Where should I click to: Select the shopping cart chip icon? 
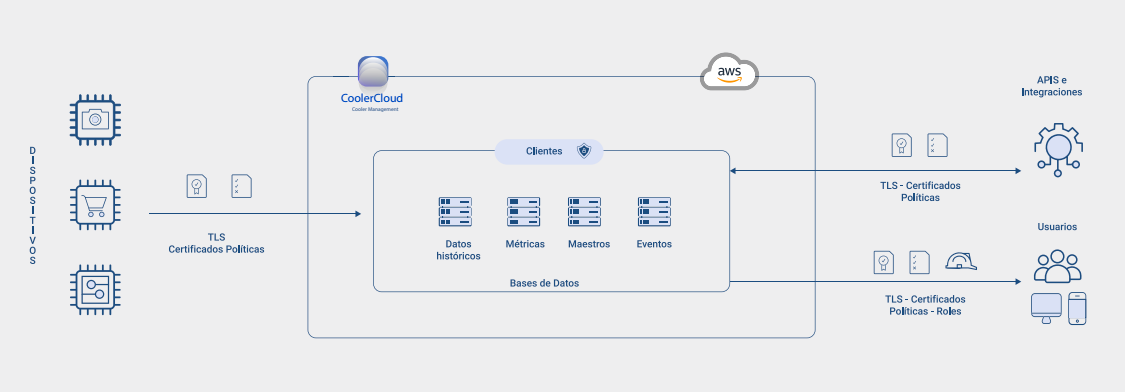[x=95, y=206]
